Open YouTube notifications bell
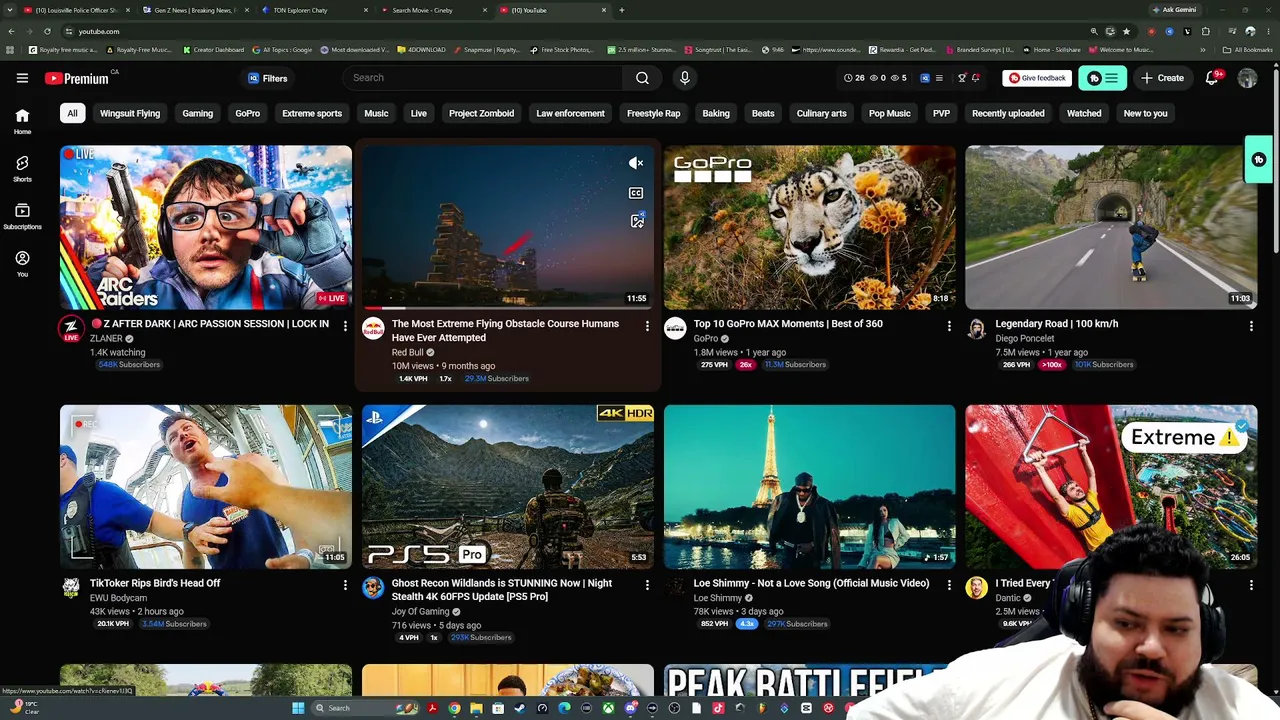 pyautogui.click(x=1211, y=78)
